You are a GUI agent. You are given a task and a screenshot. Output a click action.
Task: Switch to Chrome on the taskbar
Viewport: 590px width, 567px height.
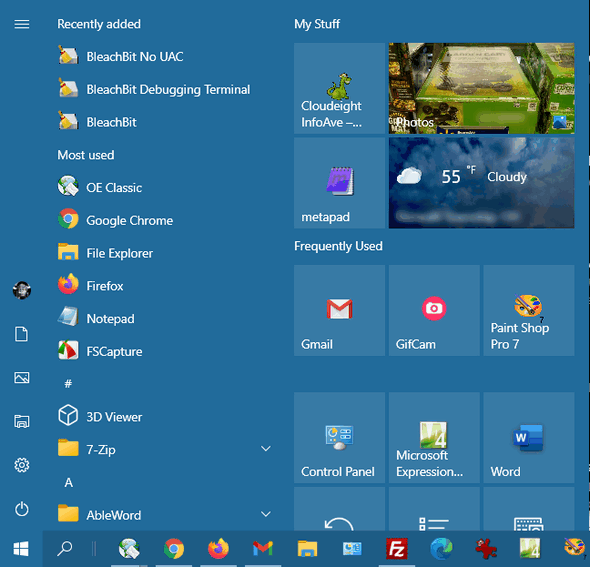(x=174, y=549)
